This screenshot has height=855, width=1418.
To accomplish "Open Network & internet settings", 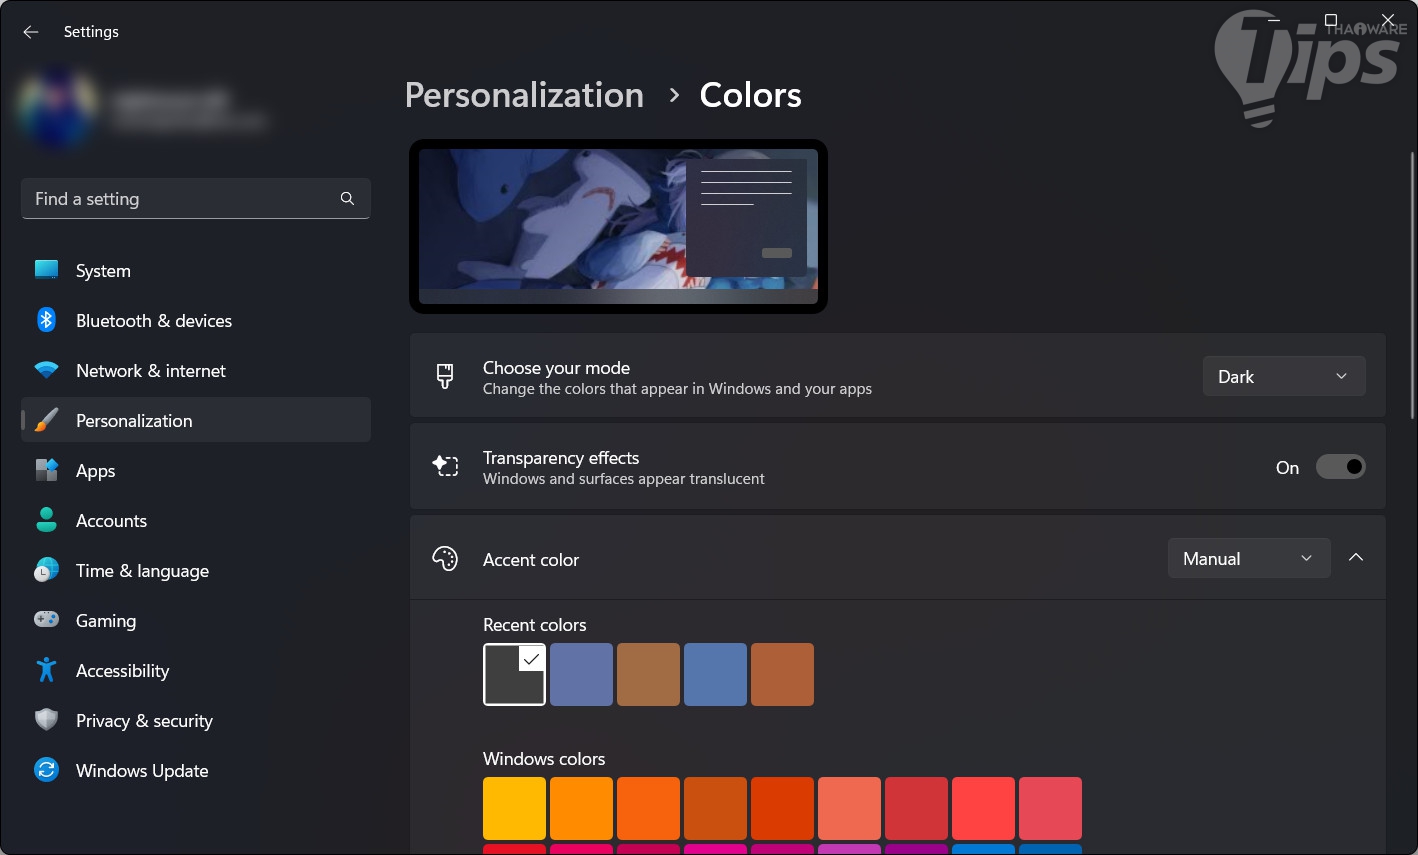I will [196, 370].
